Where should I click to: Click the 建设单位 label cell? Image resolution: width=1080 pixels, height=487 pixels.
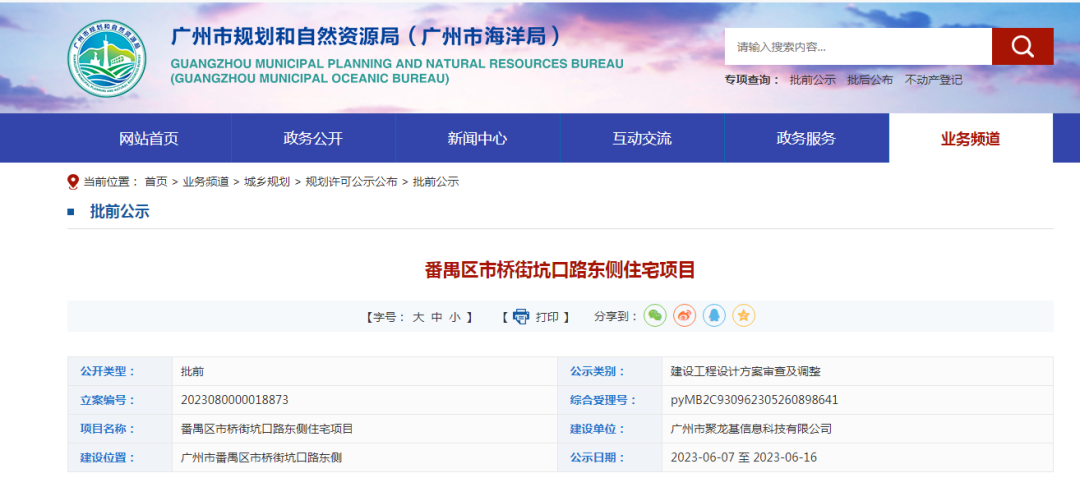[610, 428]
